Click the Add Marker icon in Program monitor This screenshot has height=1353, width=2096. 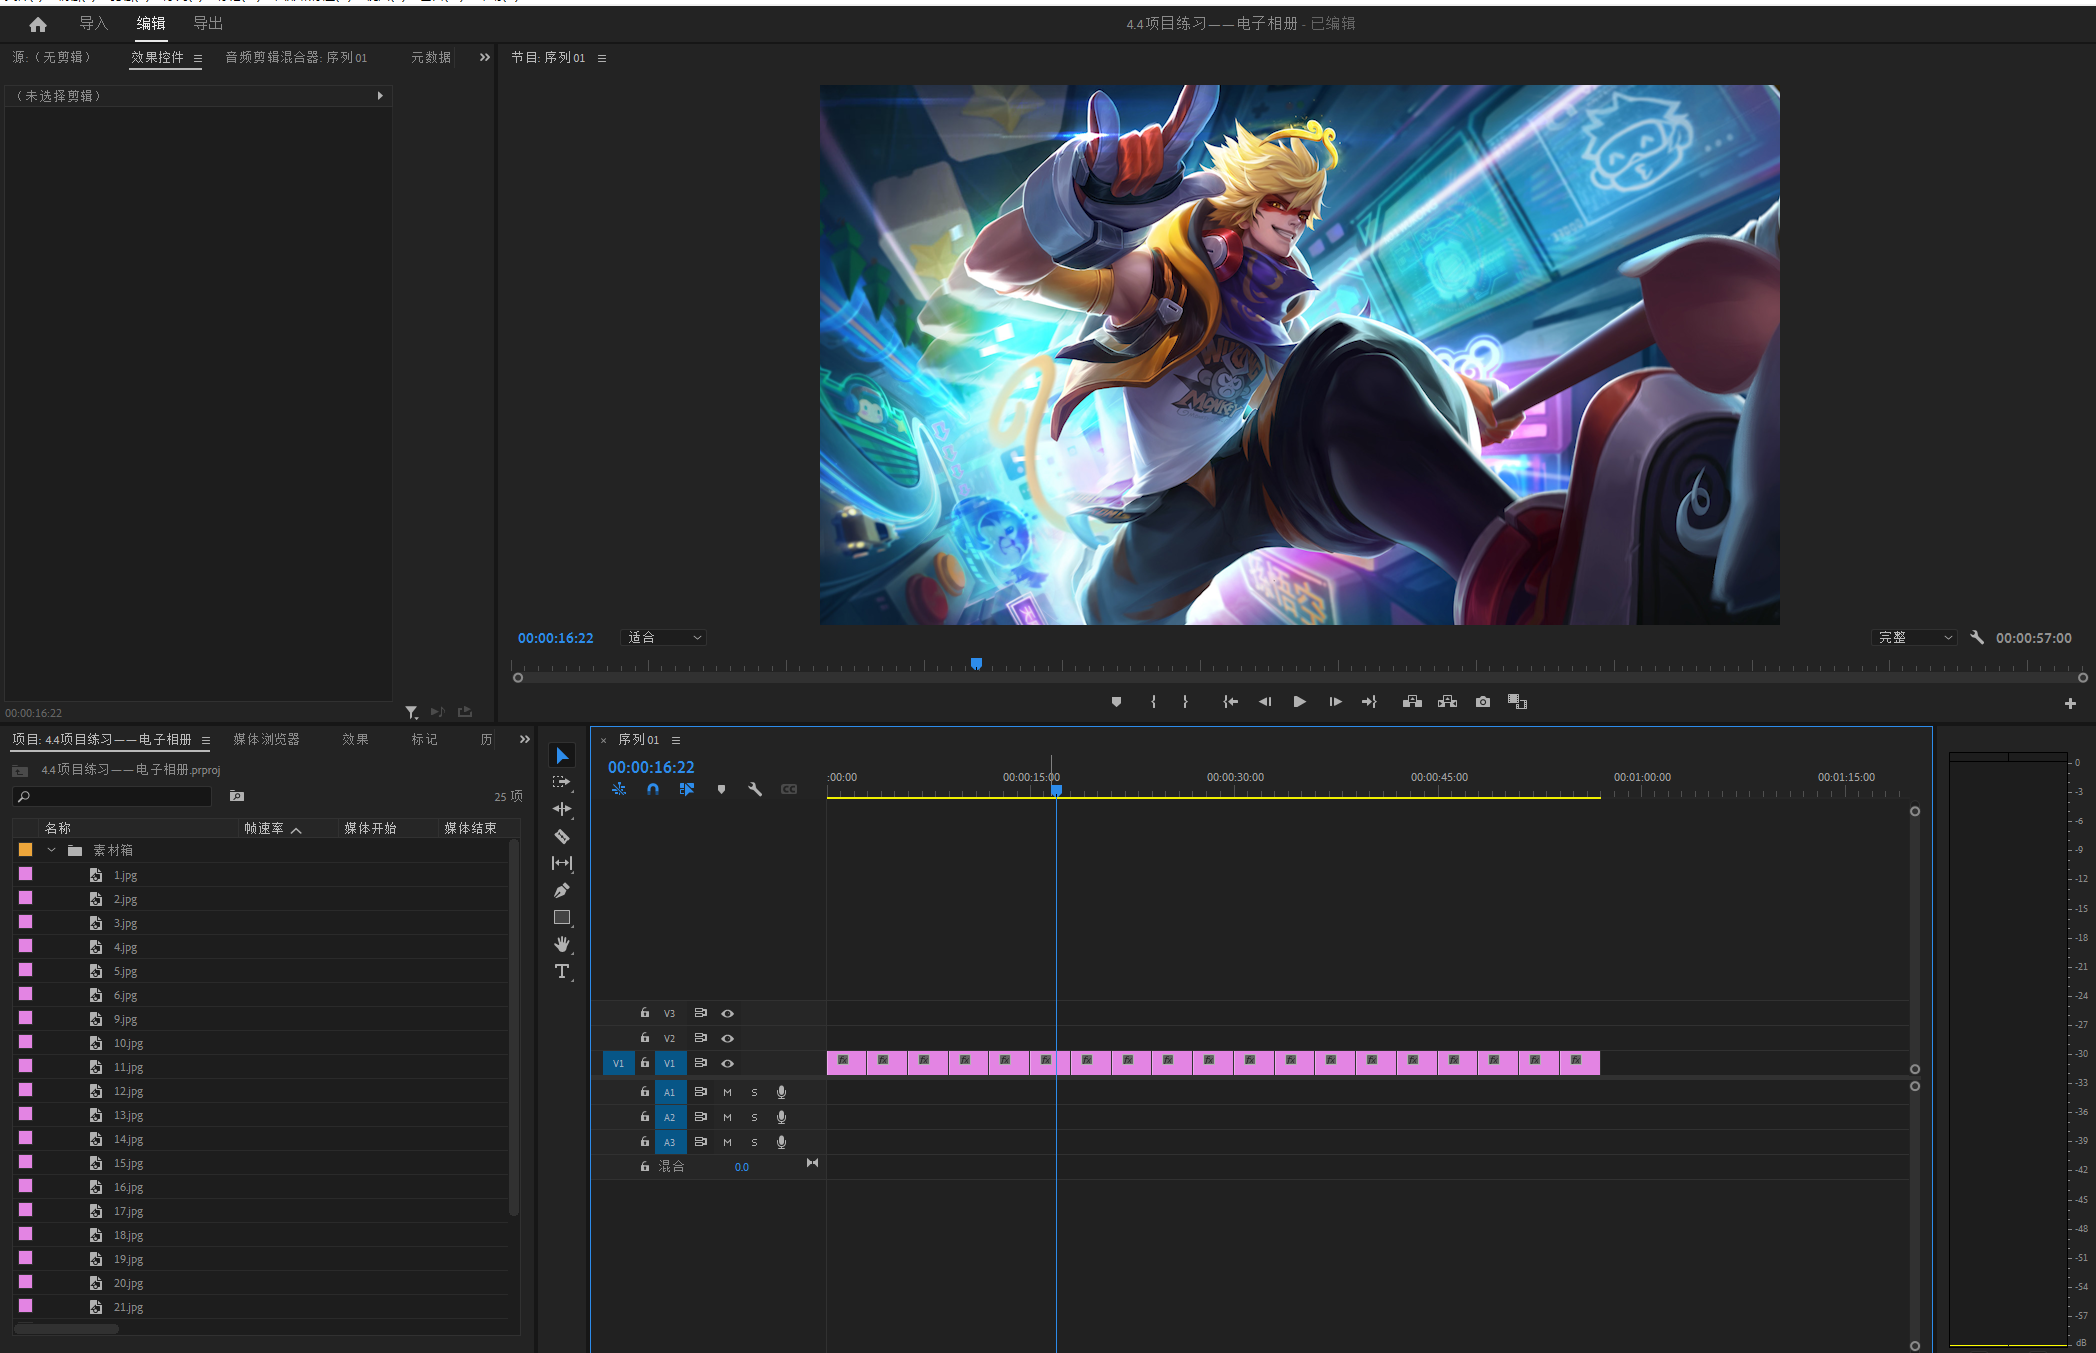pyautogui.click(x=1116, y=702)
